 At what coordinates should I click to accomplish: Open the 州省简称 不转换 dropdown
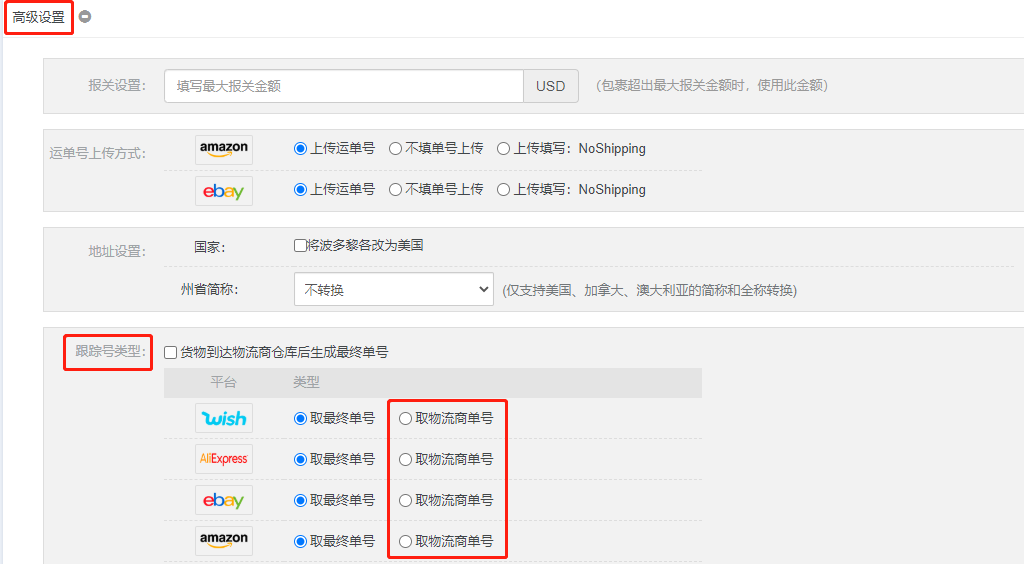click(x=394, y=289)
